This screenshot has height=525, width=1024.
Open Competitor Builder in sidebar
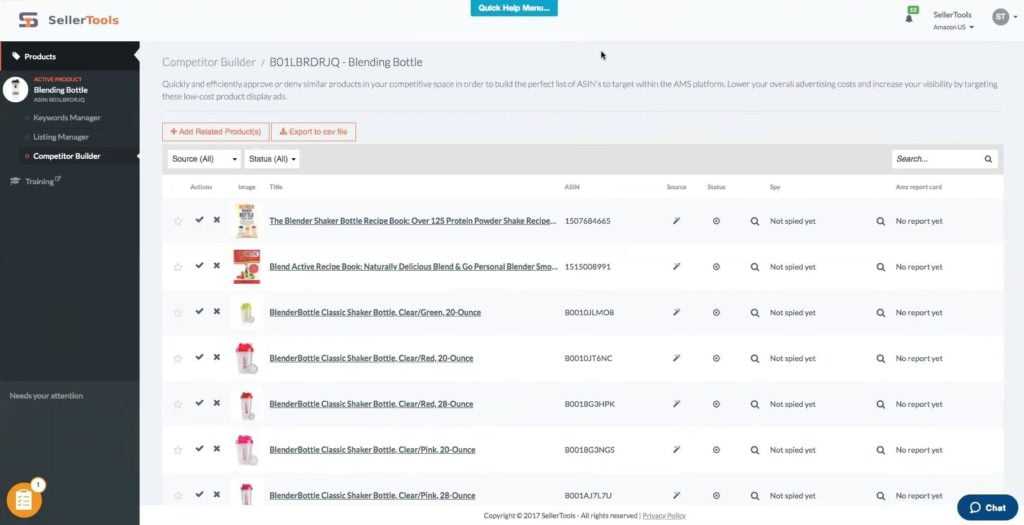pyautogui.click(x=67, y=156)
